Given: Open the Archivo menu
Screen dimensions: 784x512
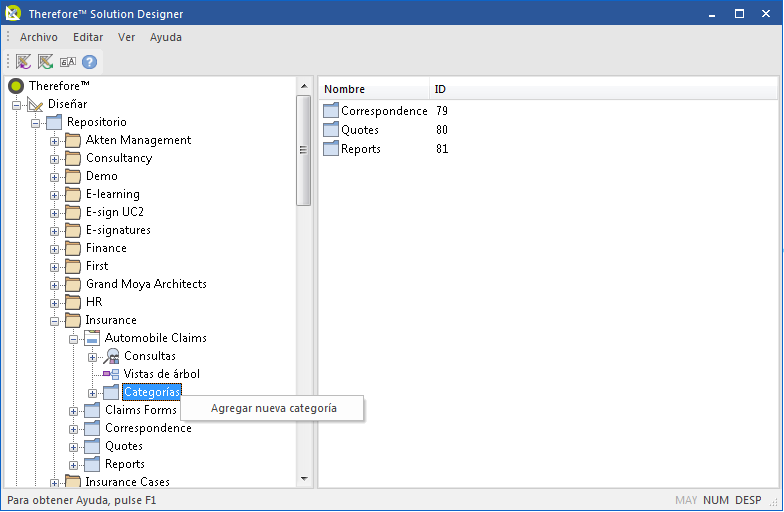Looking at the screenshot, I should [x=38, y=37].
